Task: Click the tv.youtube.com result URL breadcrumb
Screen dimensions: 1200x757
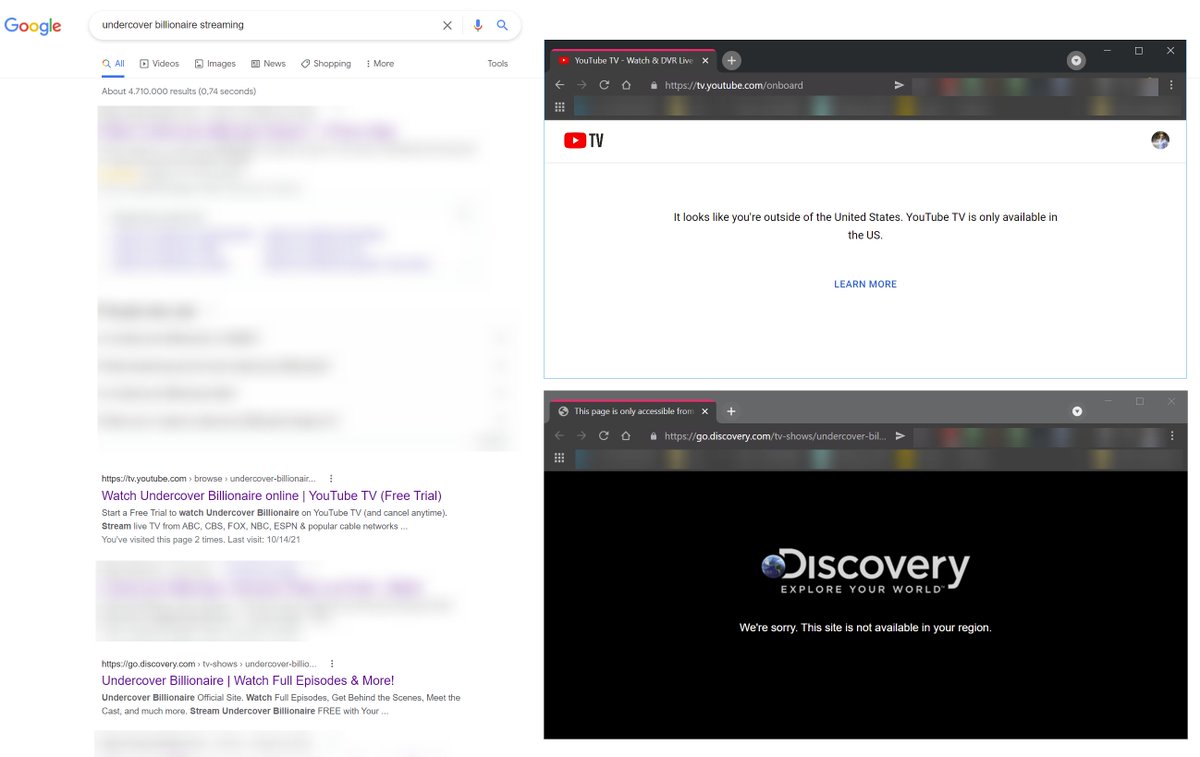Action: tap(208, 479)
